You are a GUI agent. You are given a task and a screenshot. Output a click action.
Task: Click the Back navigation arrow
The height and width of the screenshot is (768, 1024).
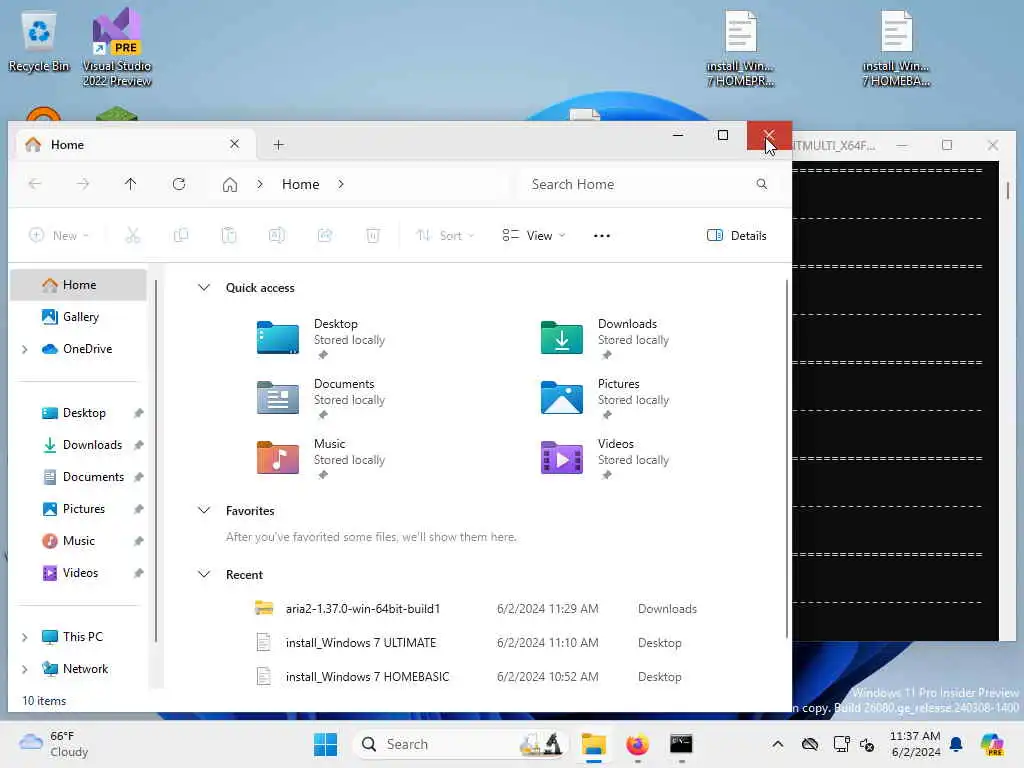click(x=35, y=184)
